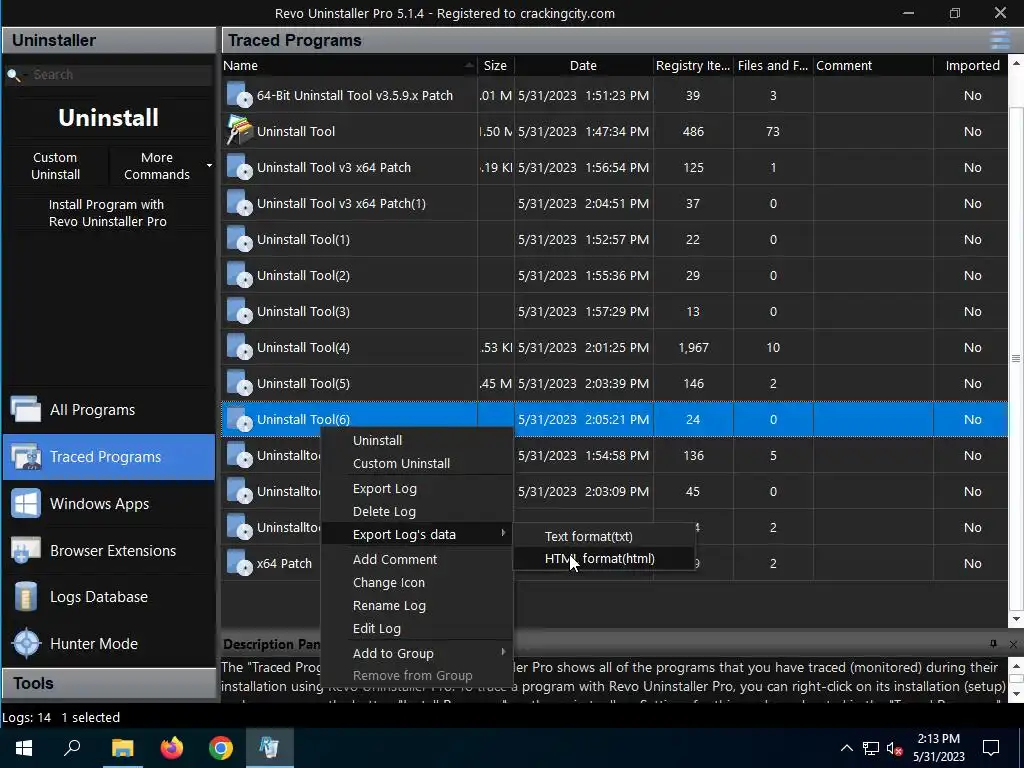Click the program list scrollbar up arrow
Viewport: 1024px width, 768px height.
click(1016, 63)
